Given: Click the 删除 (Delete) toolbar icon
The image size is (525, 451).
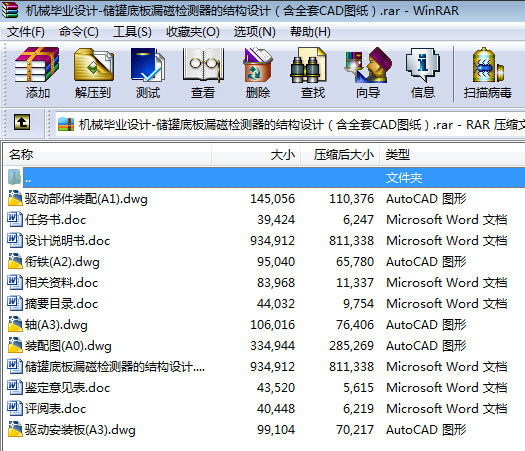Looking at the screenshot, I should point(257,65).
